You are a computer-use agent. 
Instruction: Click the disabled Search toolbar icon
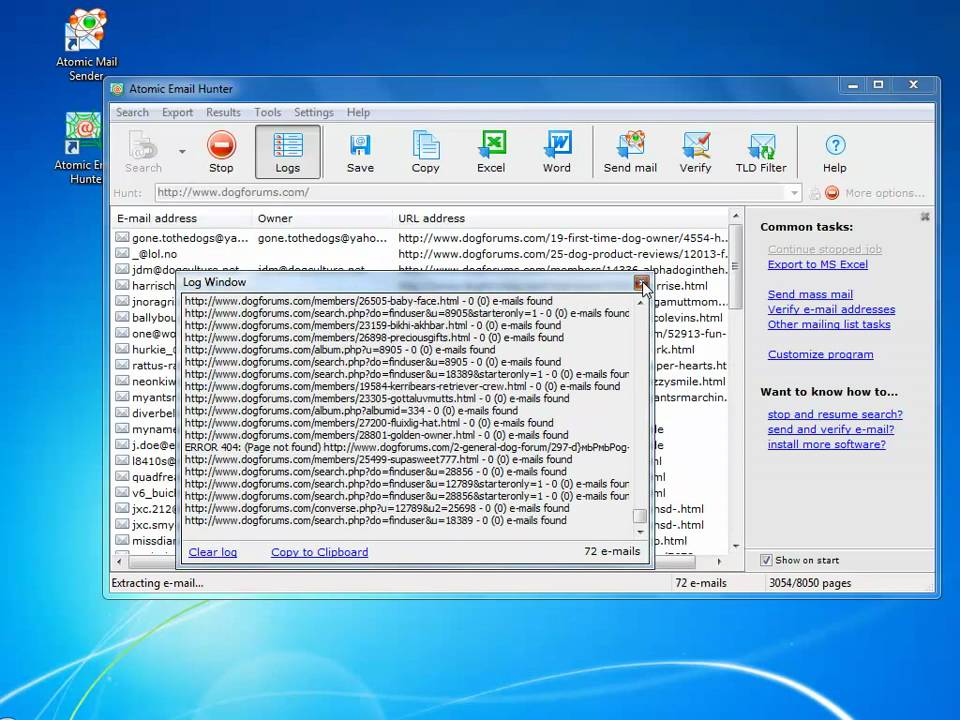(x=143, y=152)
